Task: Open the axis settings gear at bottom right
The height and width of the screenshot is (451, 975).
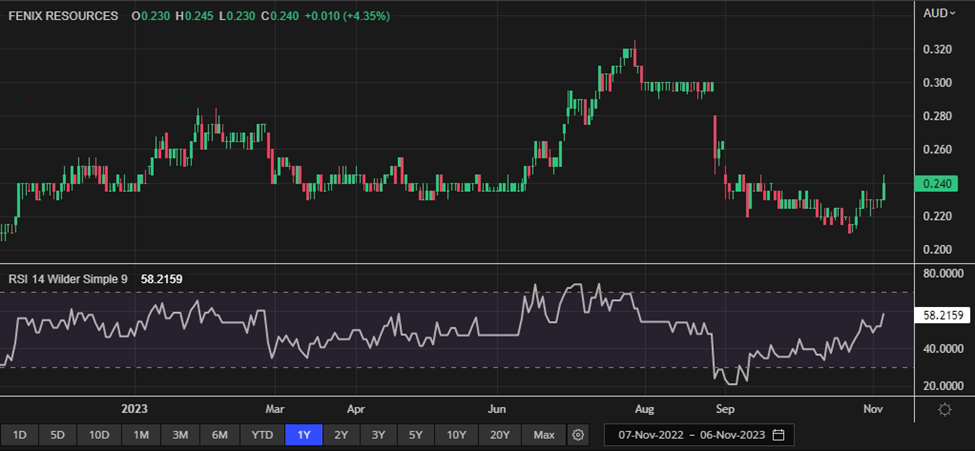Action: coord(945,410)
